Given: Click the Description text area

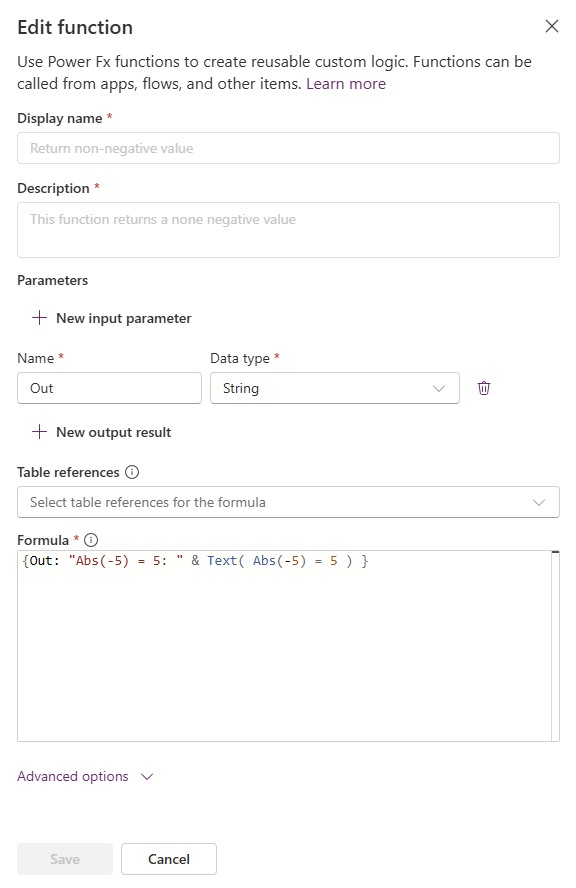Looking at the screenshot, I should point(288,228).
